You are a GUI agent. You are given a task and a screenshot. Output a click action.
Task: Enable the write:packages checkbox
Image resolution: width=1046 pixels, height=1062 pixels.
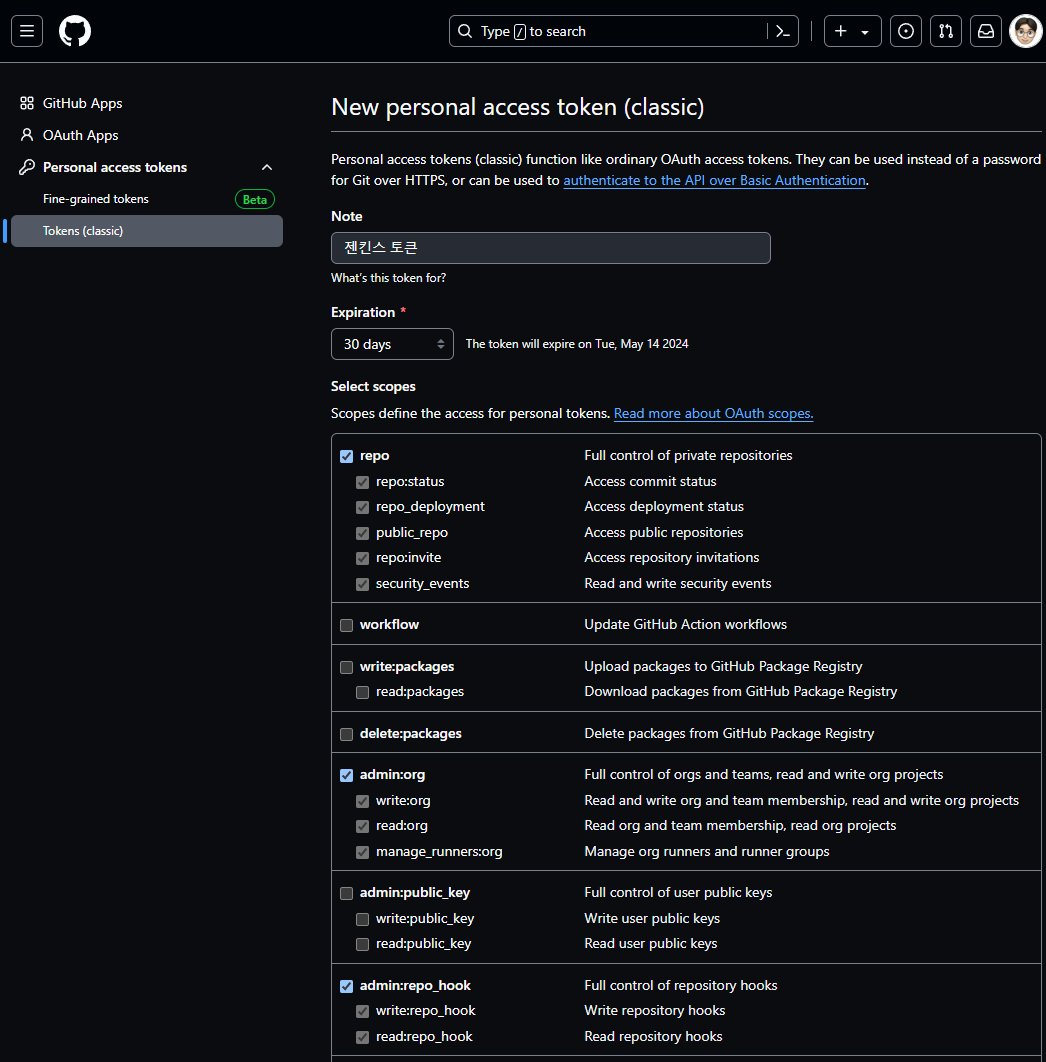347,667
